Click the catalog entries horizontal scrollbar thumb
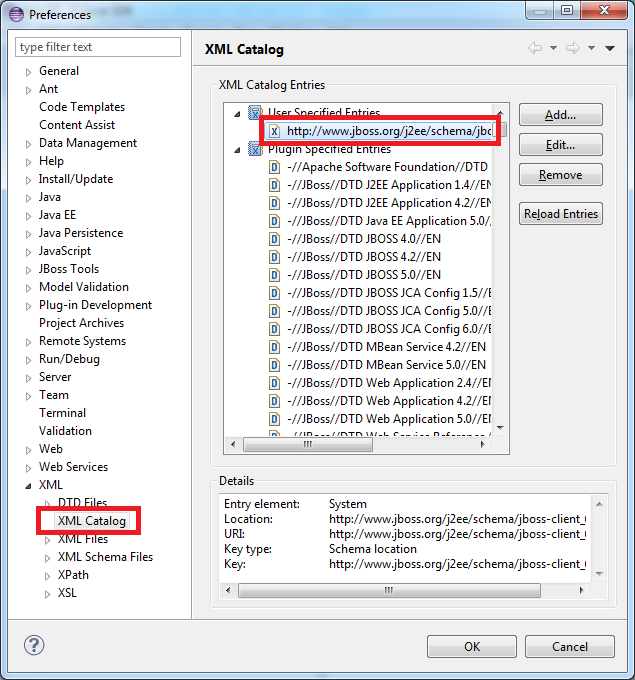The width and height of the screenshot is (635, 680). [308, 445]
